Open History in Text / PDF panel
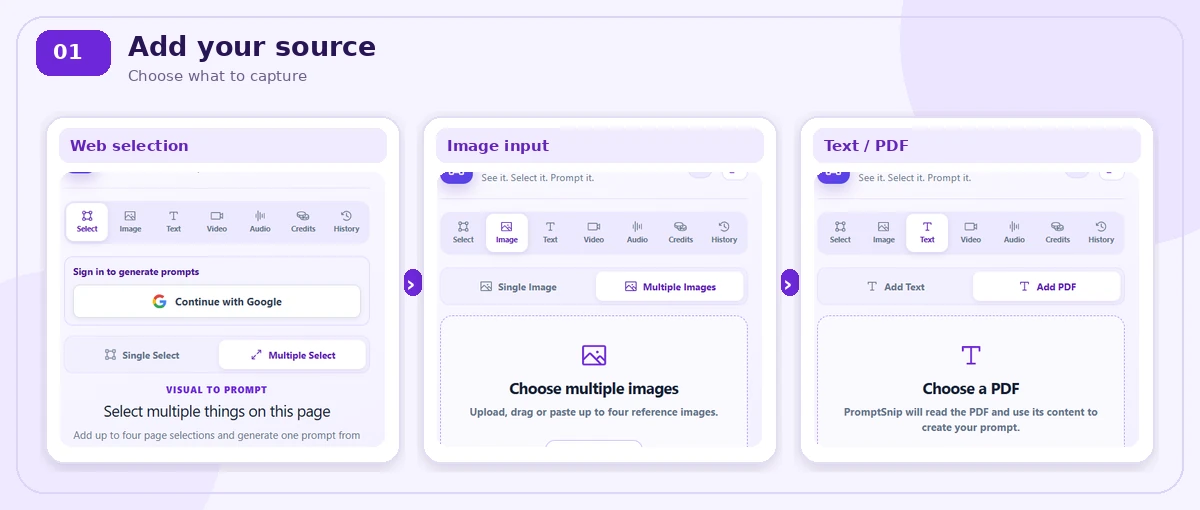 click(x=1101, y=232)
